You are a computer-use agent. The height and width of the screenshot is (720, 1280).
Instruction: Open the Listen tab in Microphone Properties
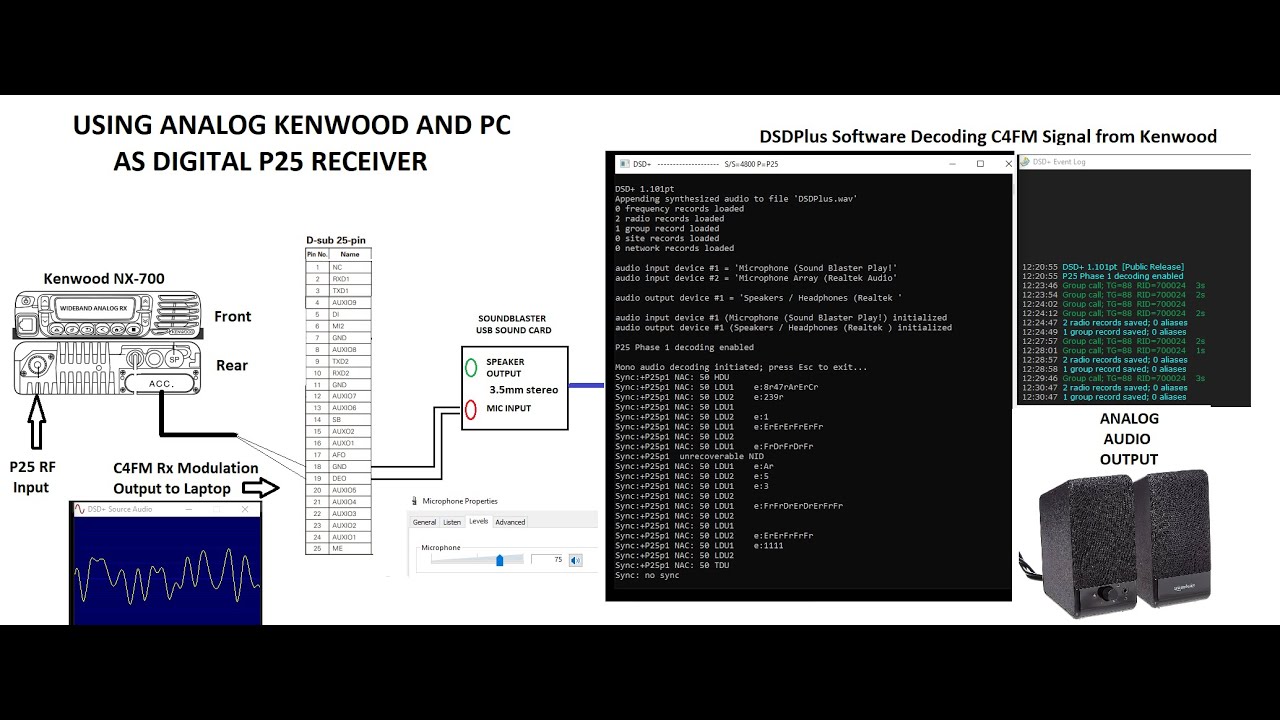[452, 522]
